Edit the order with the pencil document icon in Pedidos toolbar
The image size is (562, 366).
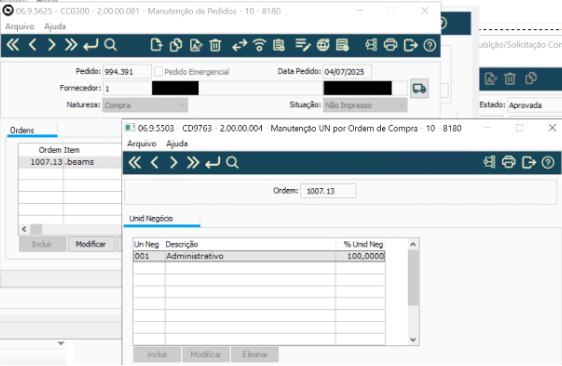point(196,45)
